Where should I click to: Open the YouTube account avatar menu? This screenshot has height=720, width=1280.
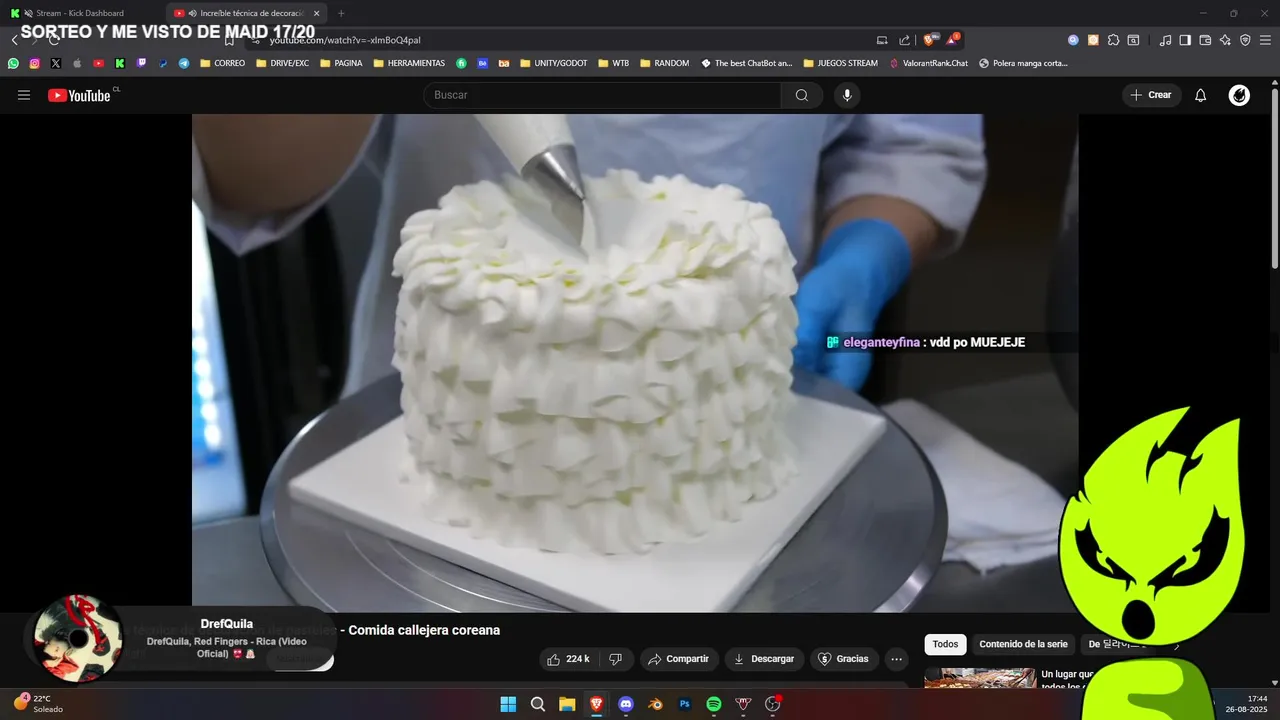point(1239,95)
